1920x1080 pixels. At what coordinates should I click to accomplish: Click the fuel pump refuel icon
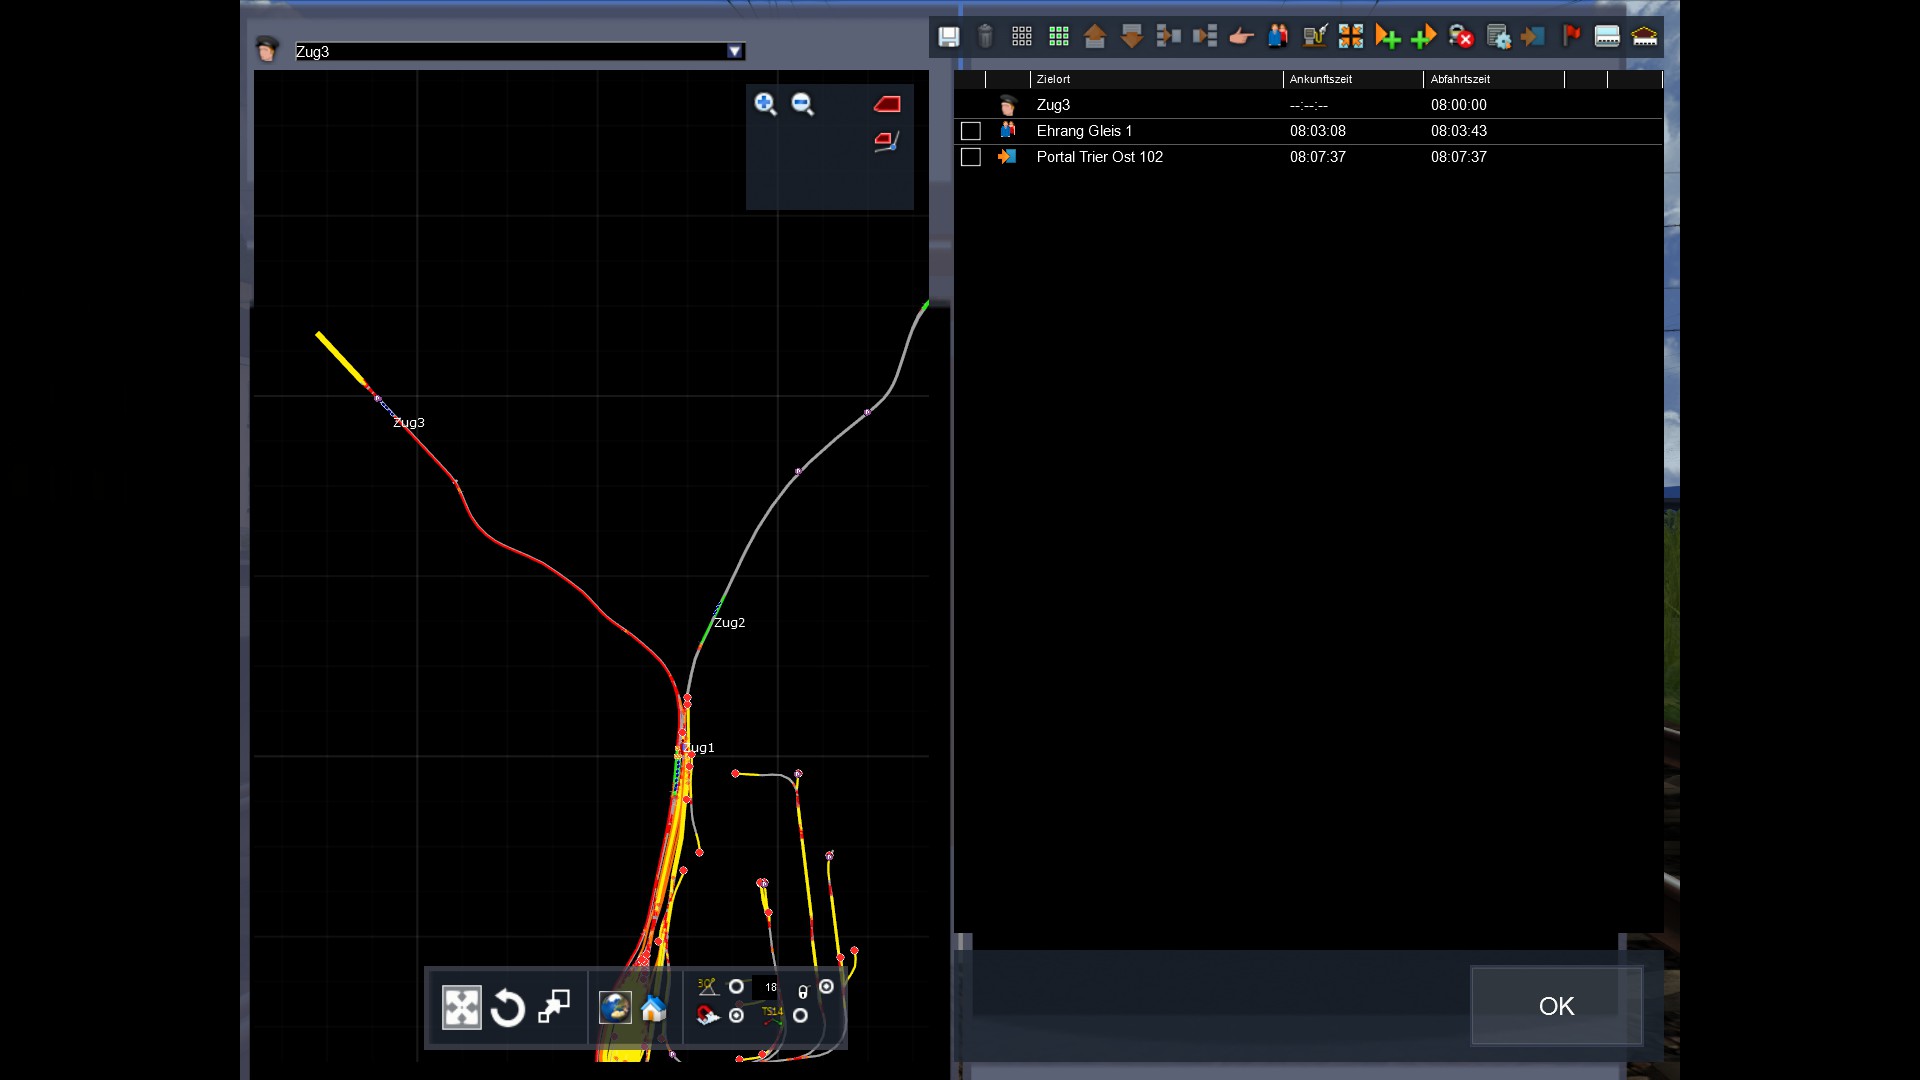[1314, 37]
